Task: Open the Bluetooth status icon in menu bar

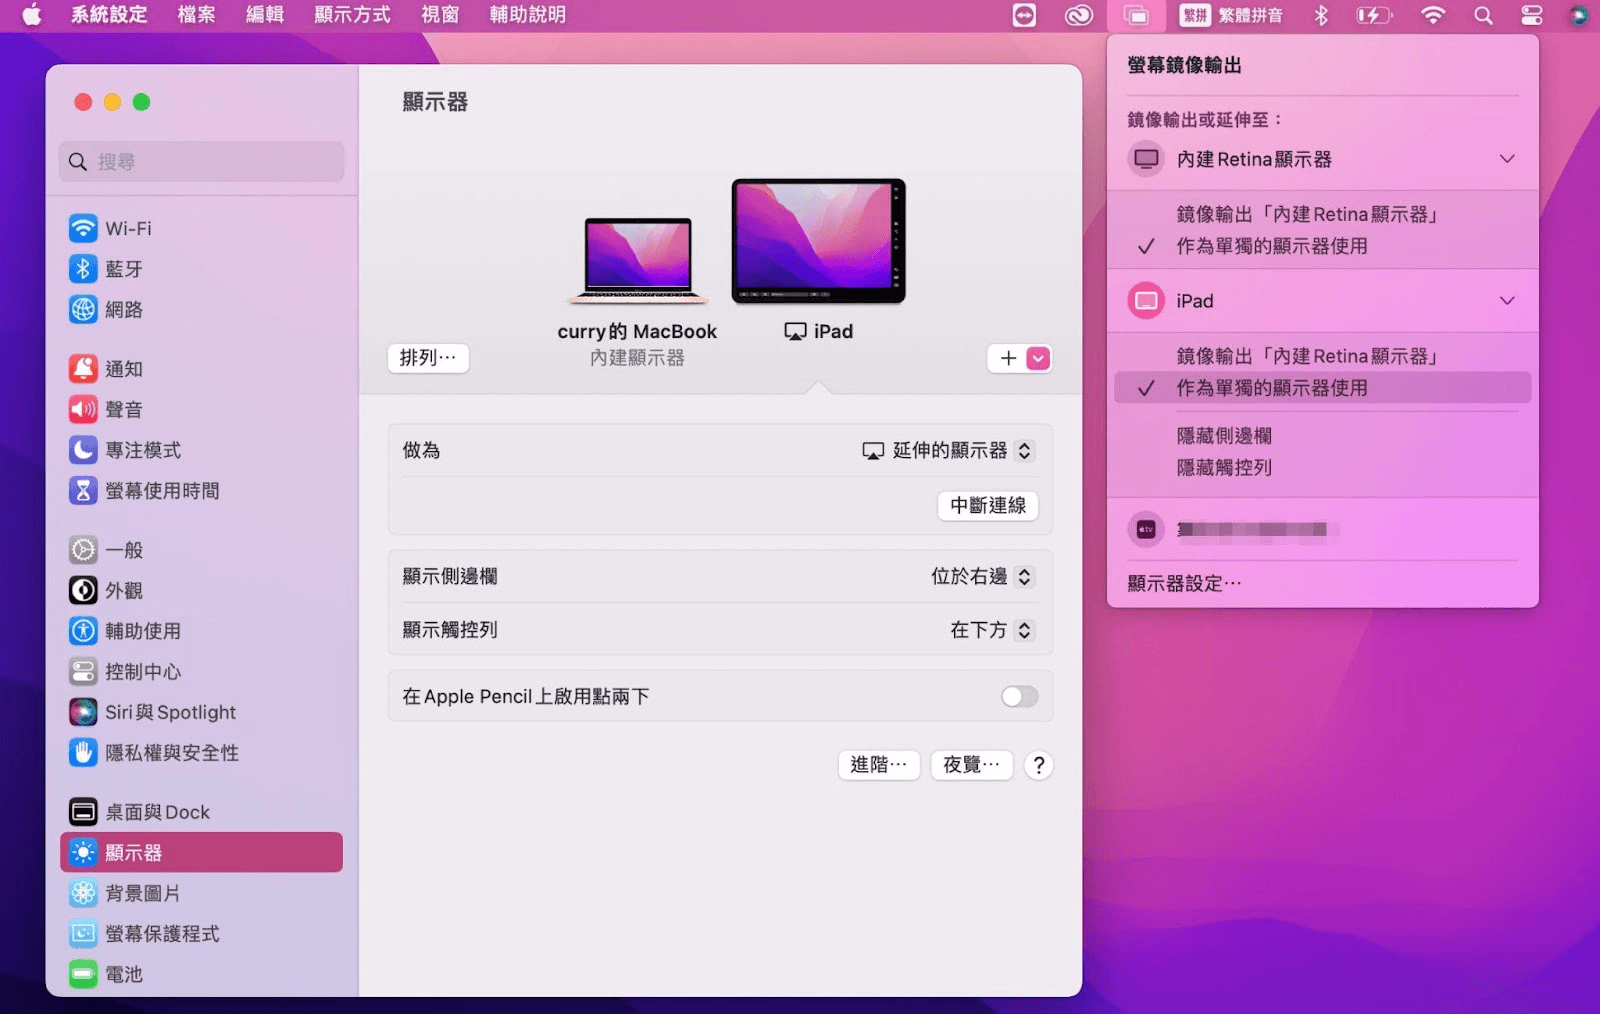Action: tap(1321, 15)
